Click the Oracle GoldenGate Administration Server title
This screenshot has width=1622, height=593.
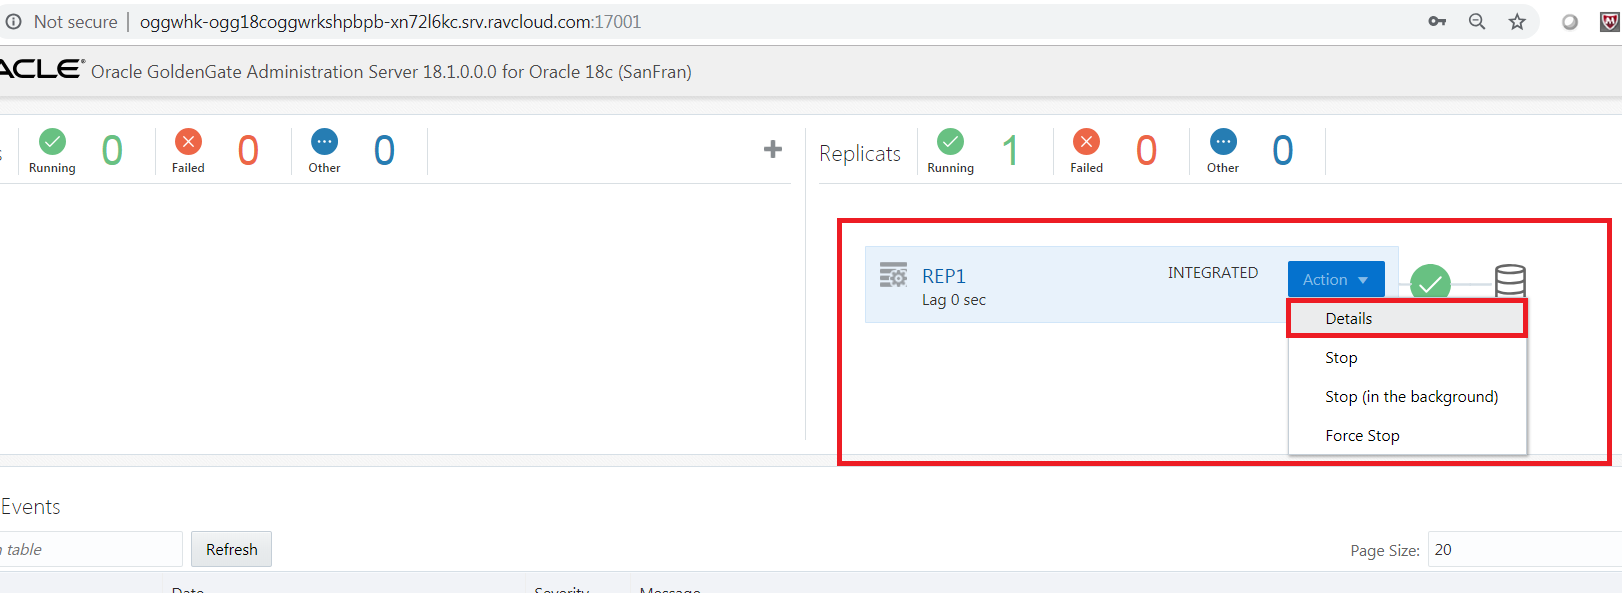coord(391,71)
